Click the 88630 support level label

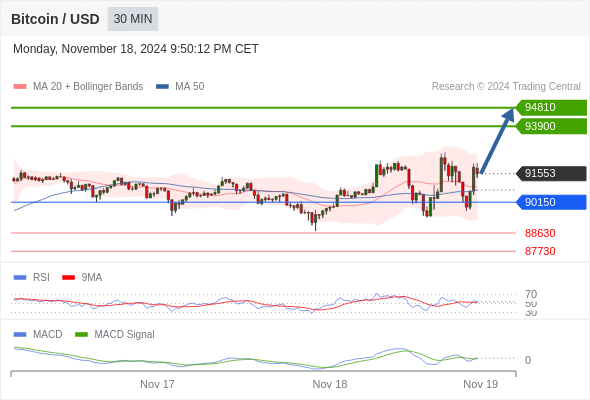coord(540,233)
